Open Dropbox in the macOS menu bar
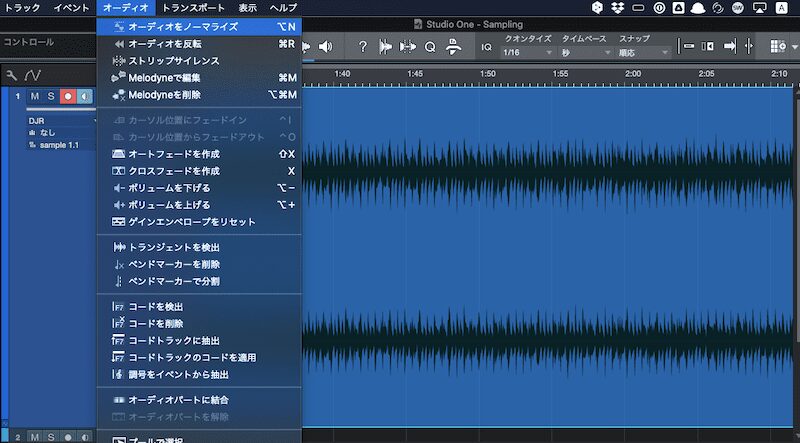 (618, 8)
